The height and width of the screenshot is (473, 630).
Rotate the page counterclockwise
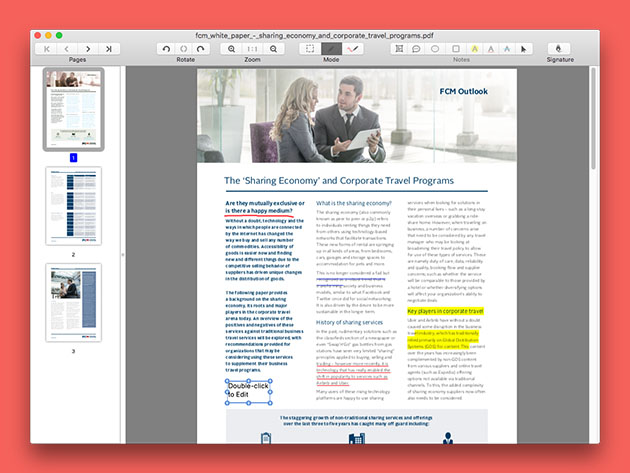pyautogui.click(x=166, y=48)
